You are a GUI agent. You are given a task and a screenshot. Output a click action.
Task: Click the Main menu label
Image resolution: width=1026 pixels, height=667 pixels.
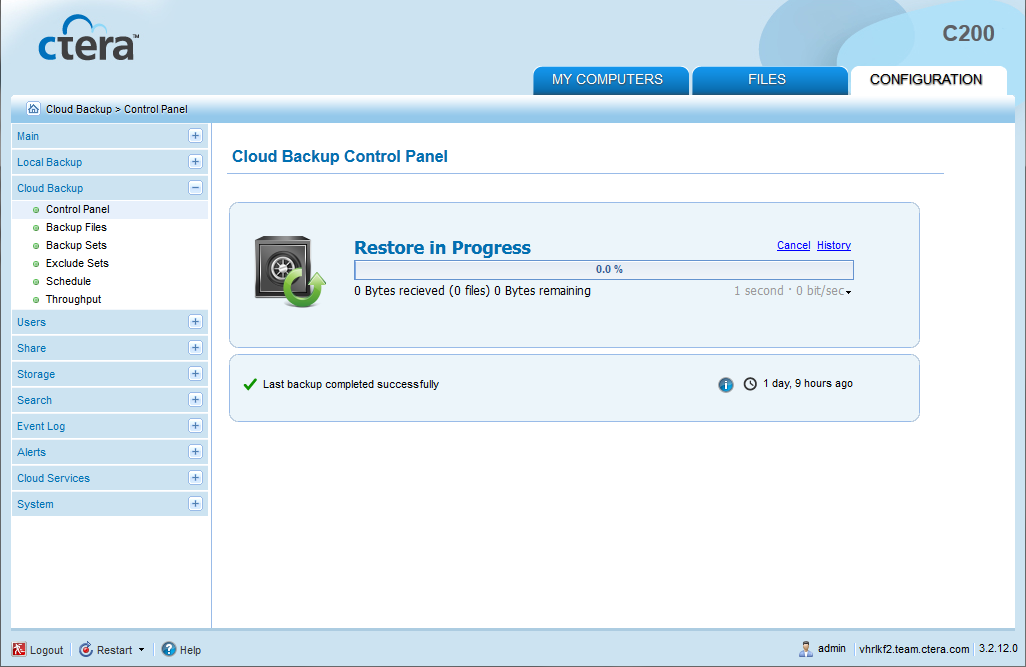click(x=28, y=136)
